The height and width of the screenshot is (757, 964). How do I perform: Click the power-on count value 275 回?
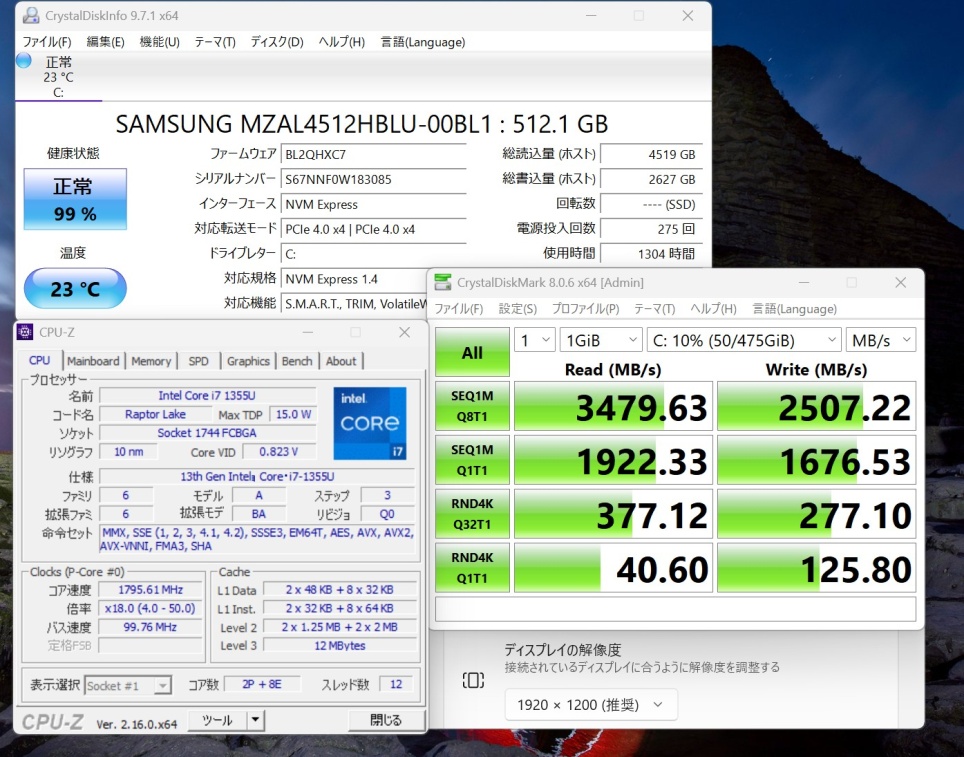click(651, 229)
